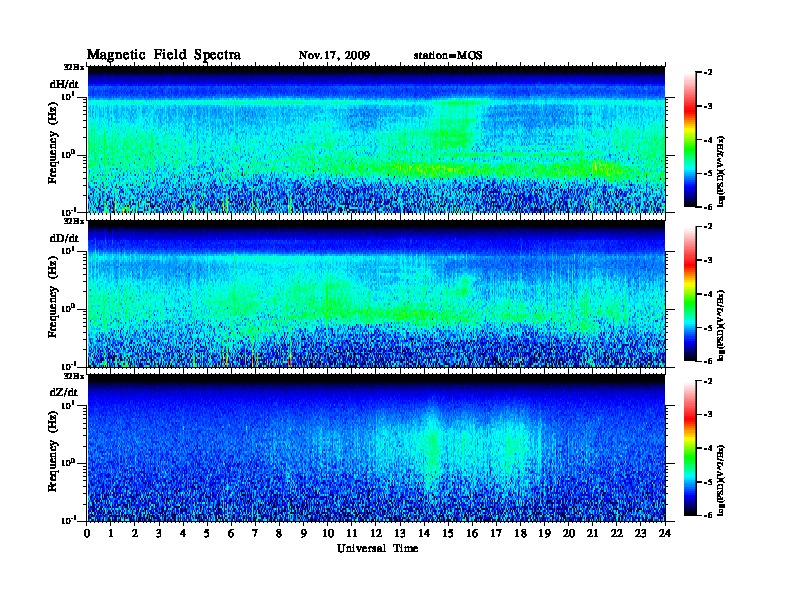Click the log(PSD) units label of dZ/dt color bar

pos(721,481)
